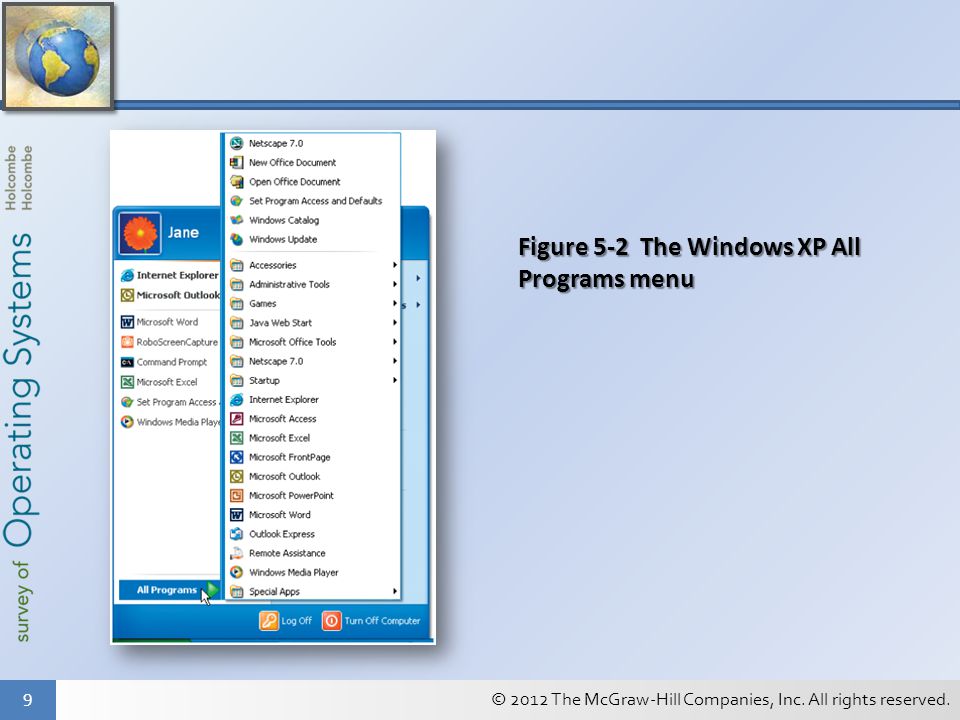Click the Internet Explorer icon in All Programs list

coord(236,400)
